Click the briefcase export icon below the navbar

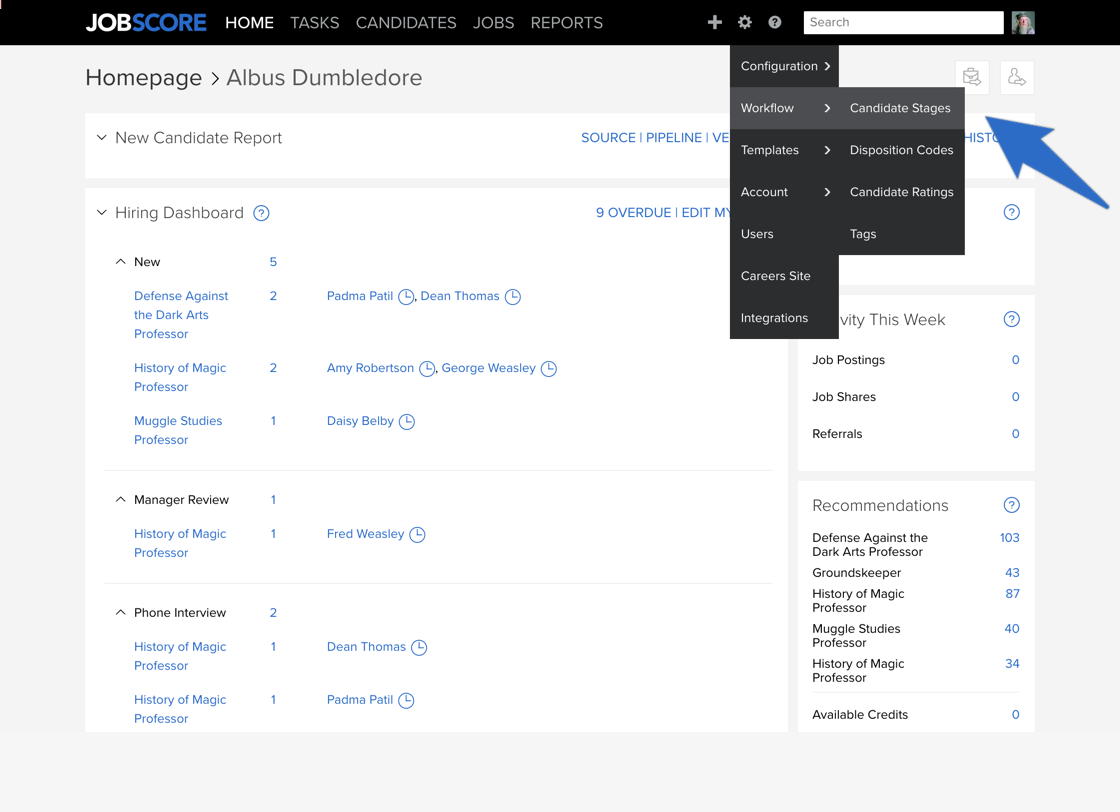[971, 77]
